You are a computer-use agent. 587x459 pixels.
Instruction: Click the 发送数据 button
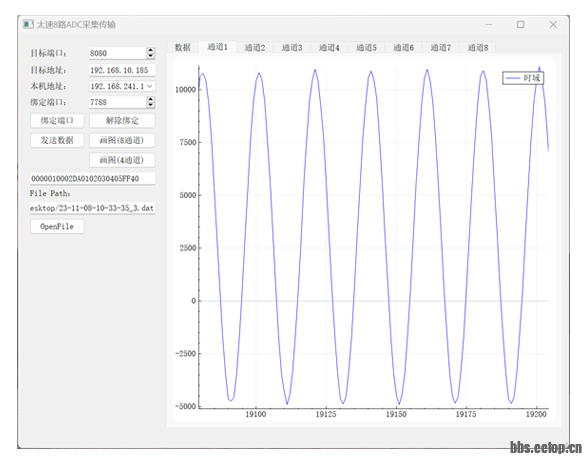57,140
